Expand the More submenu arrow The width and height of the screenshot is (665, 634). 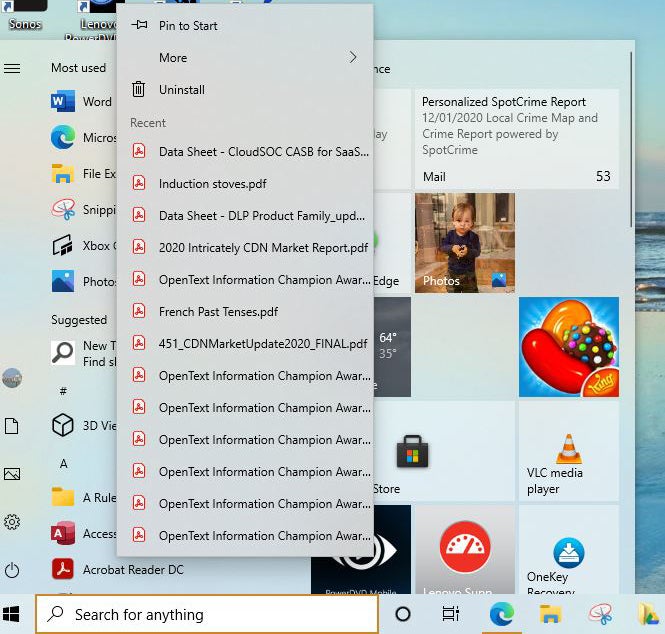click(x=353, y=57)
